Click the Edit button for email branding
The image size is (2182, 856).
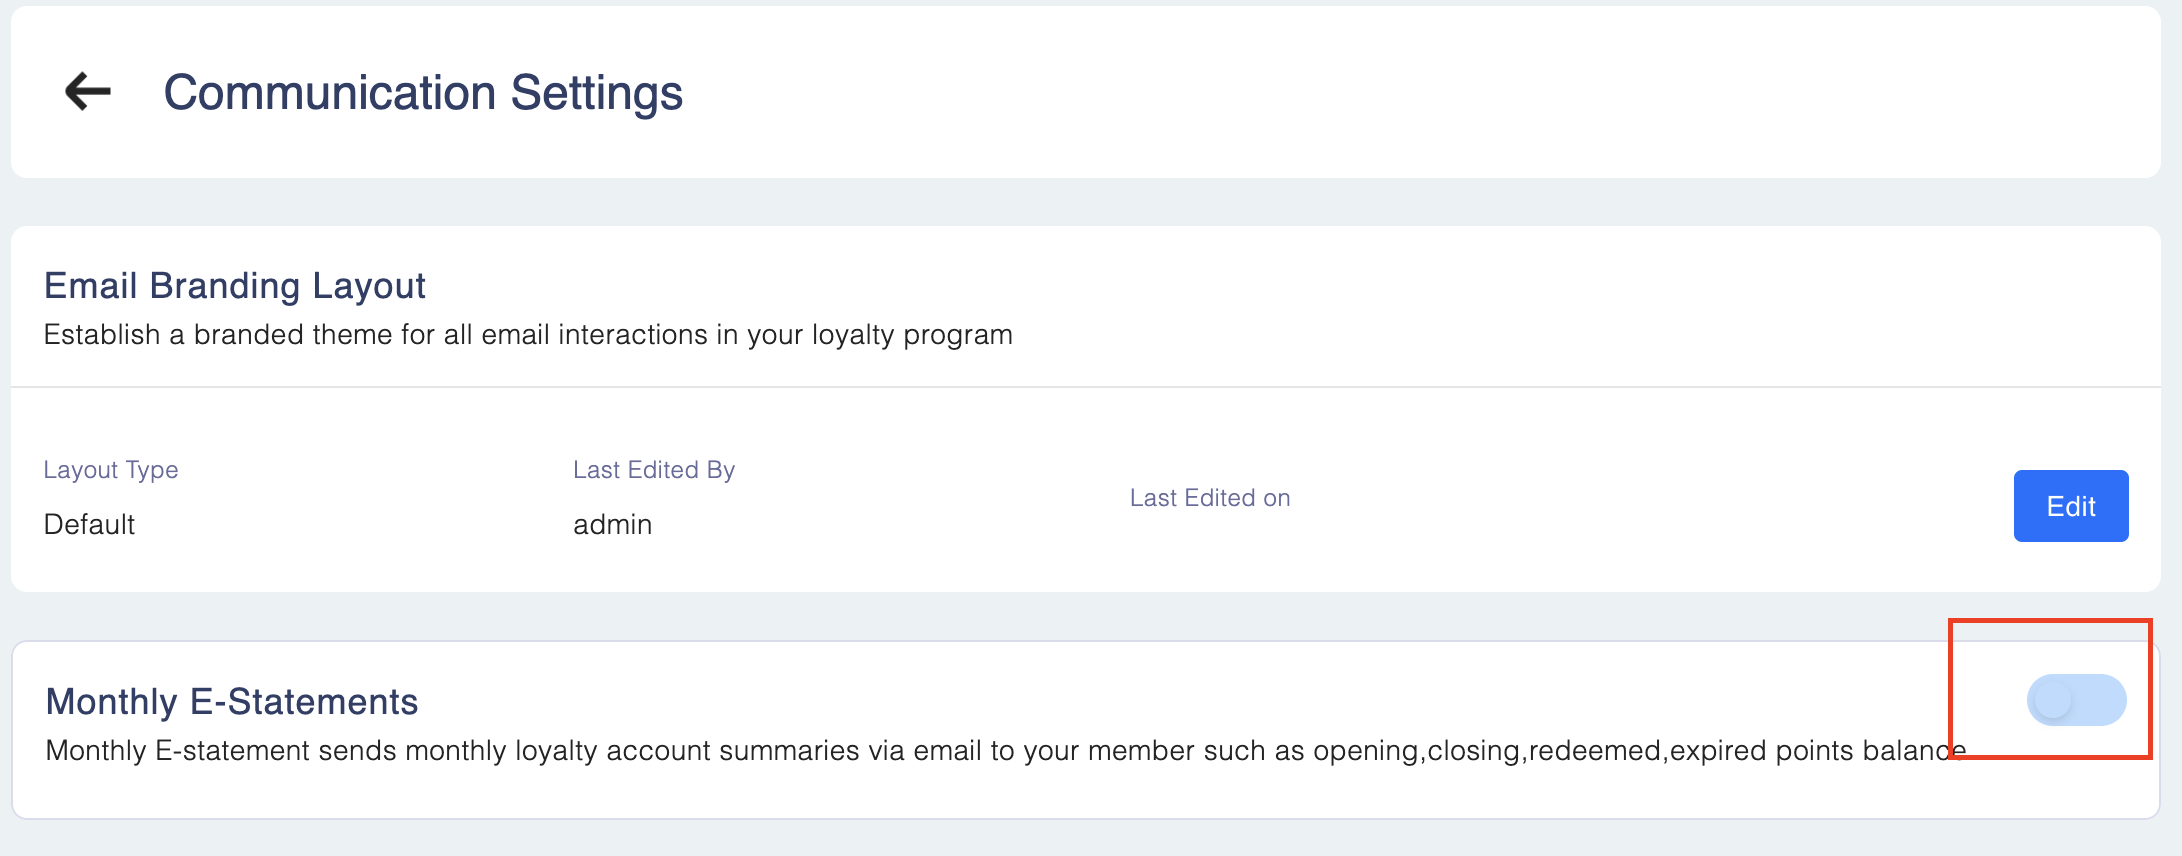coord(2070,506)
